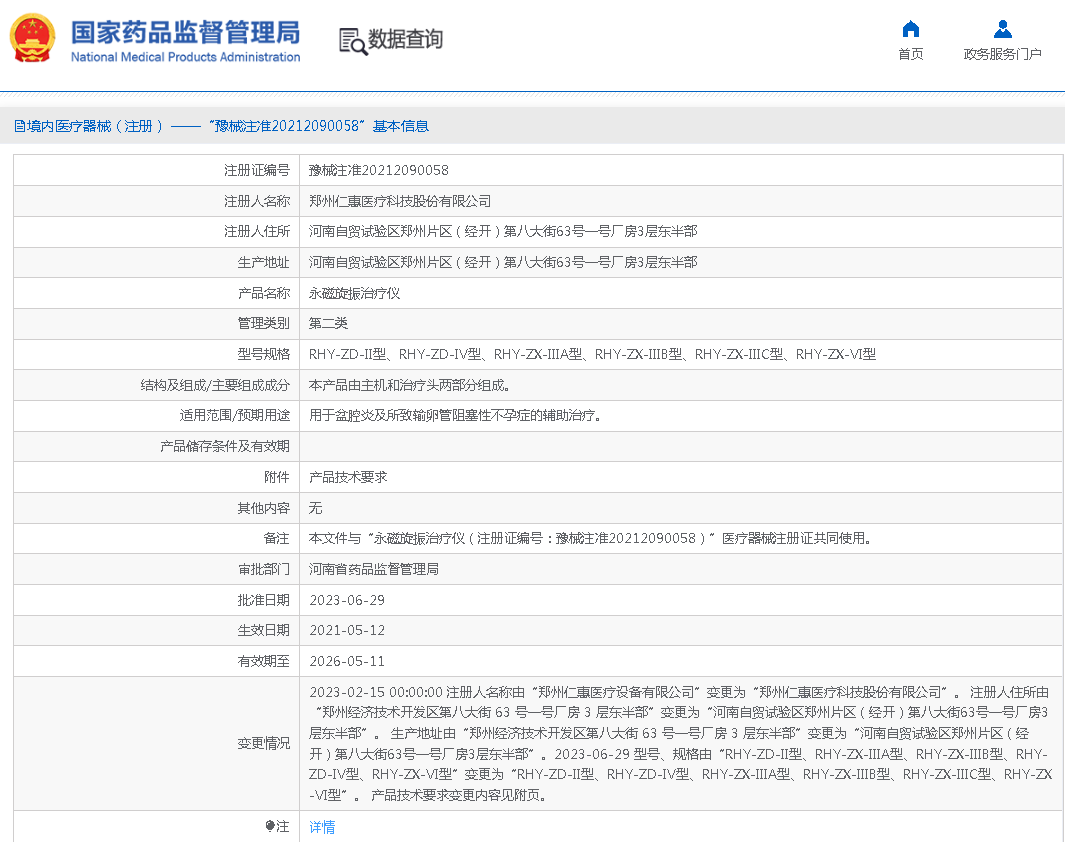1065x842 pixels.
Task: Click the 有效期至 date 2026-05-11
Action: click(x=347, y=661)
